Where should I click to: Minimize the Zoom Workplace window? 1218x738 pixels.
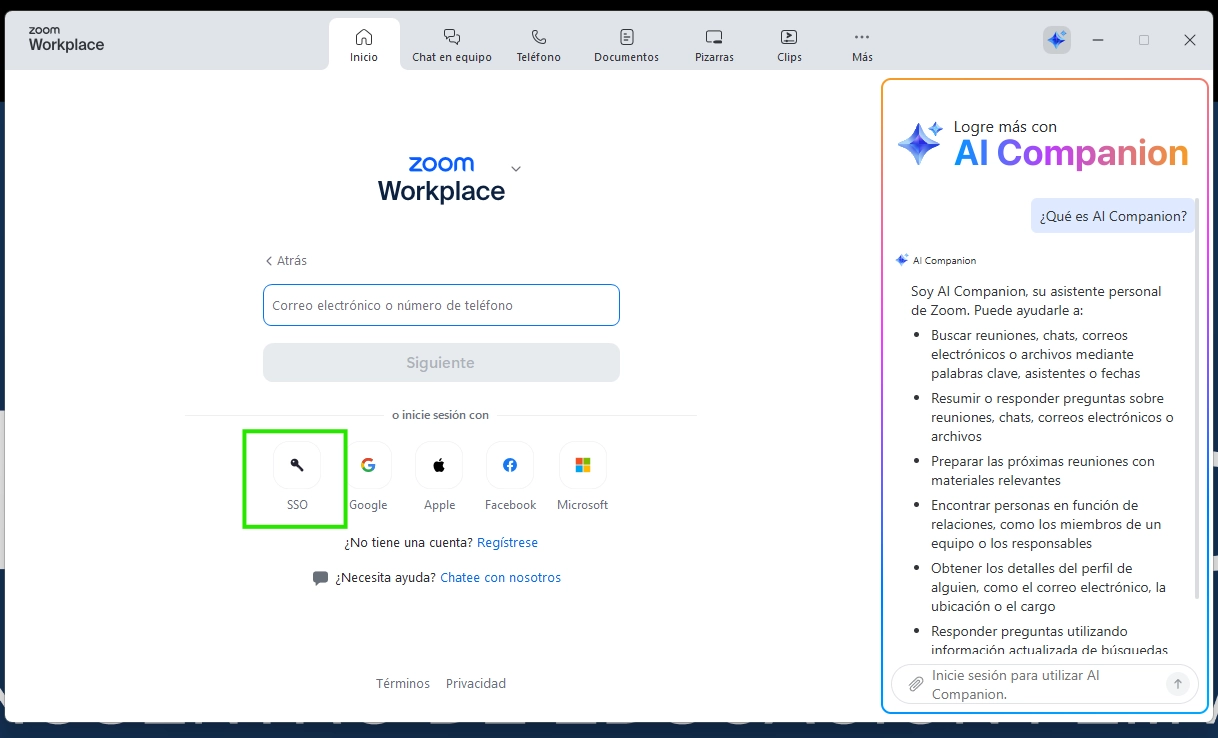(1098, 40)
